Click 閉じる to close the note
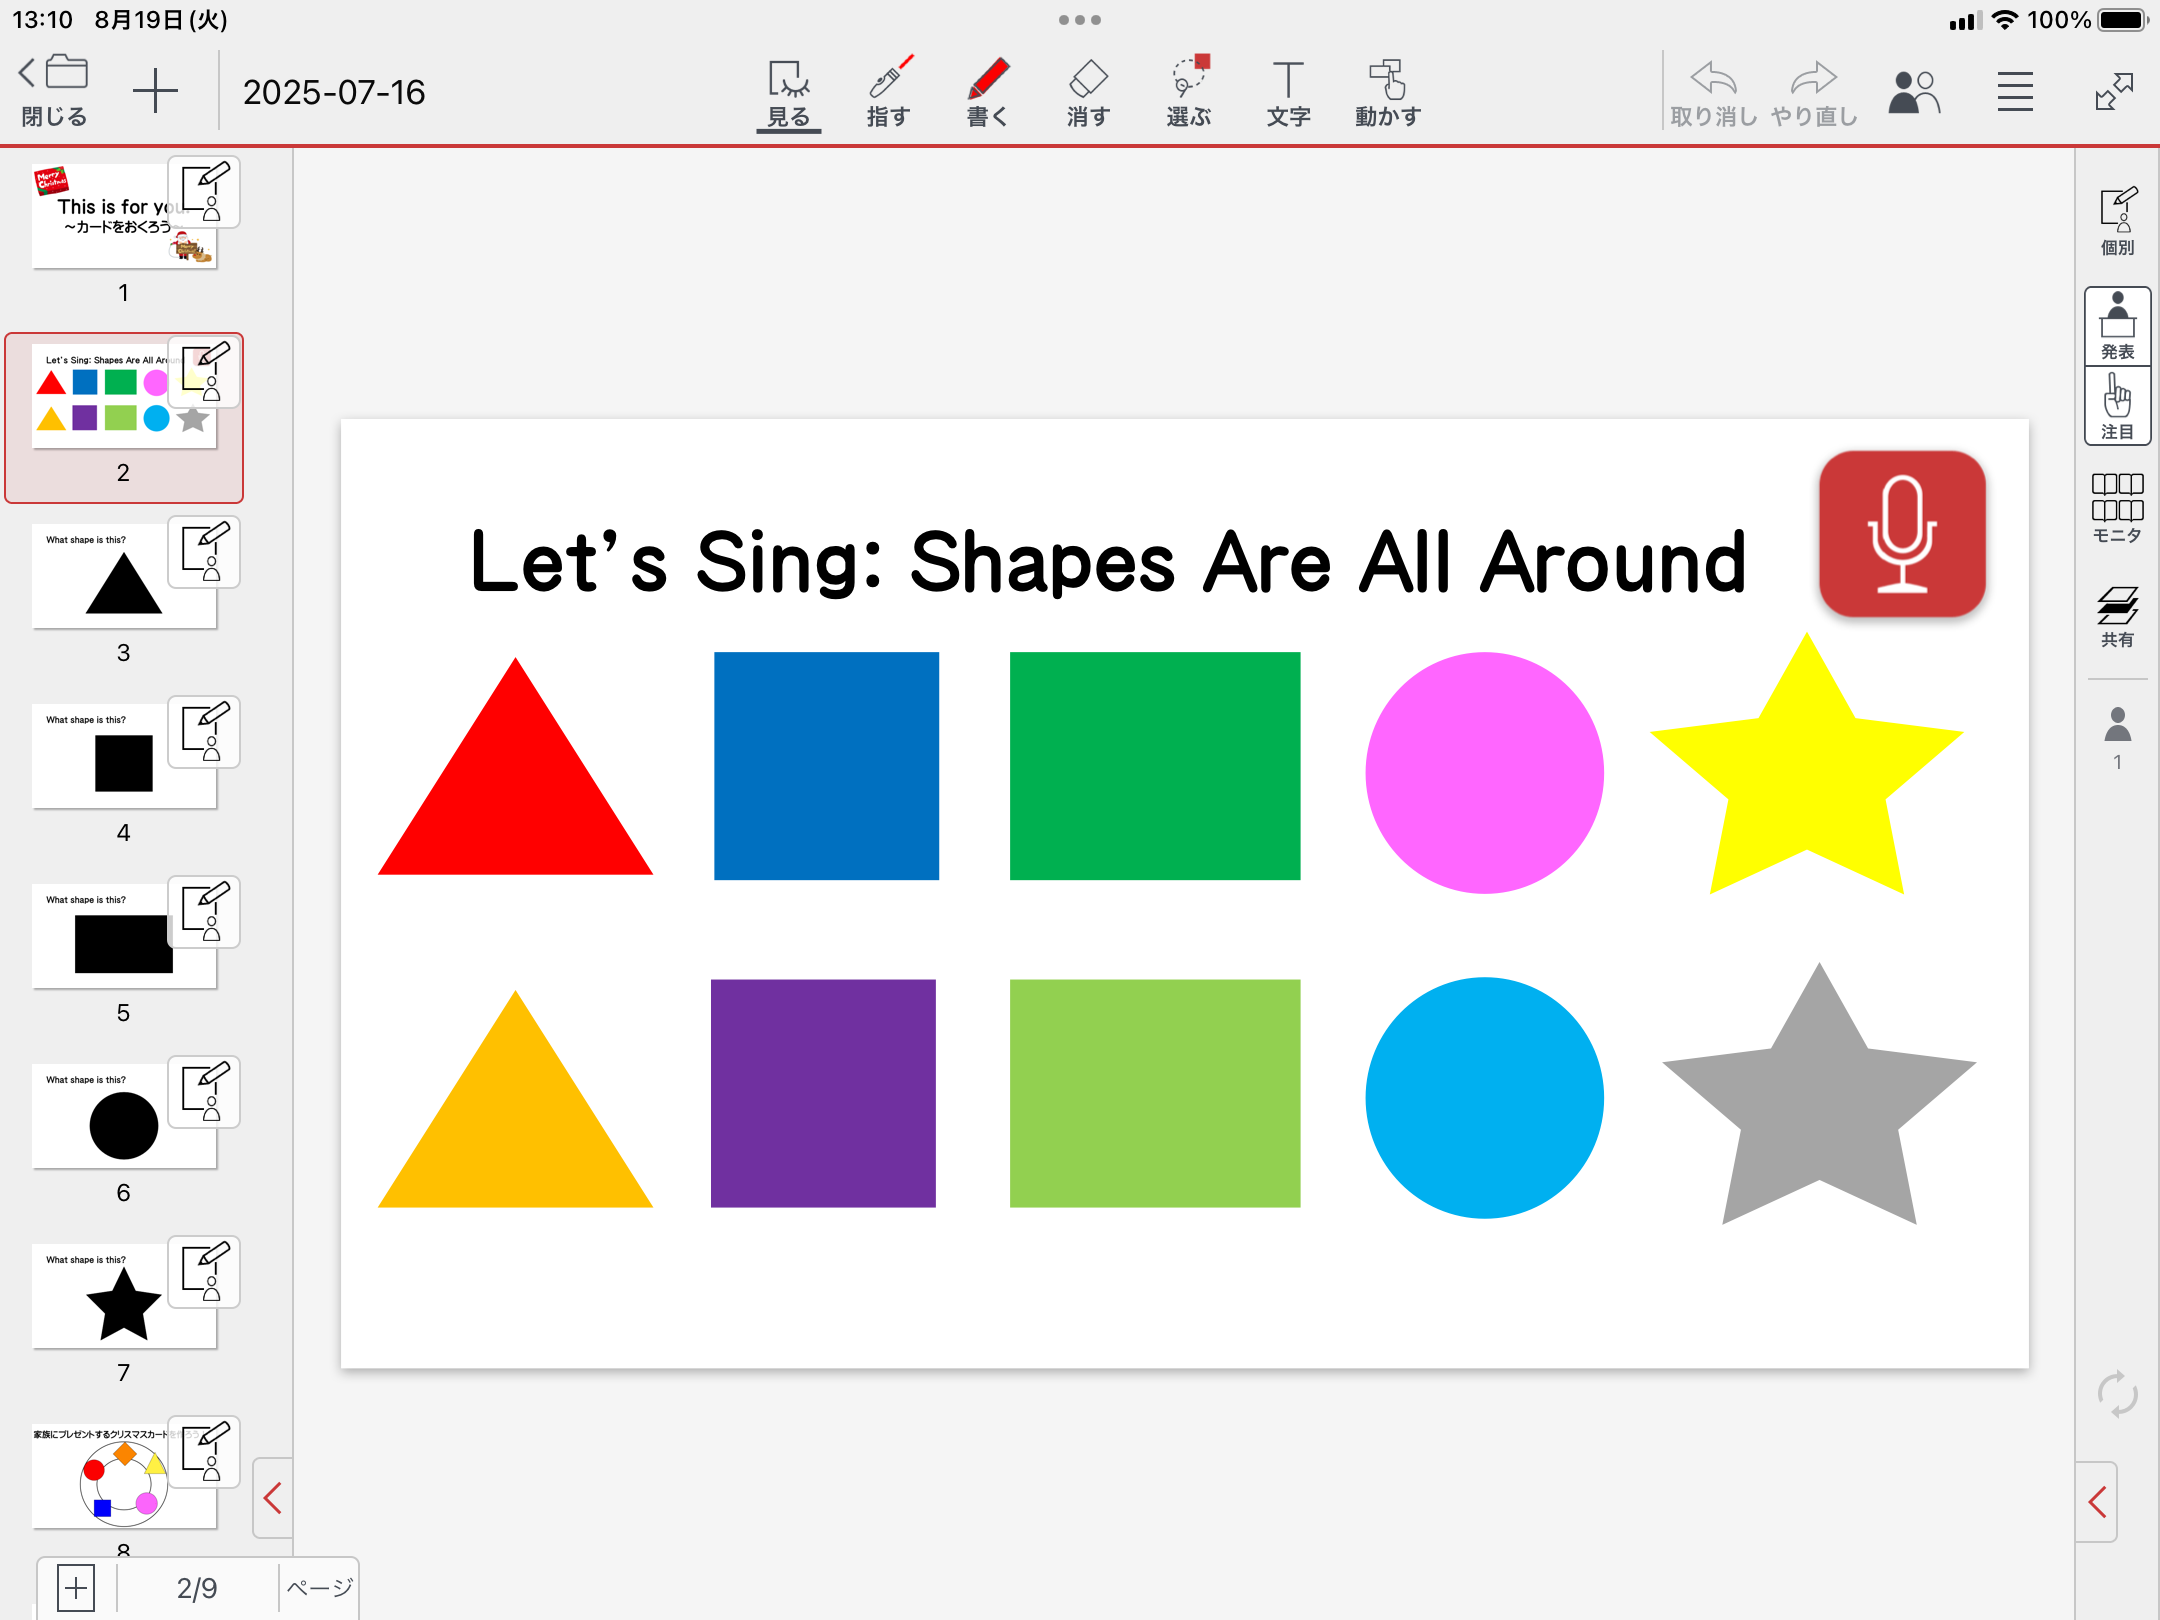Viewport: 2160px width, 1620px height. [x=54, y=90]
